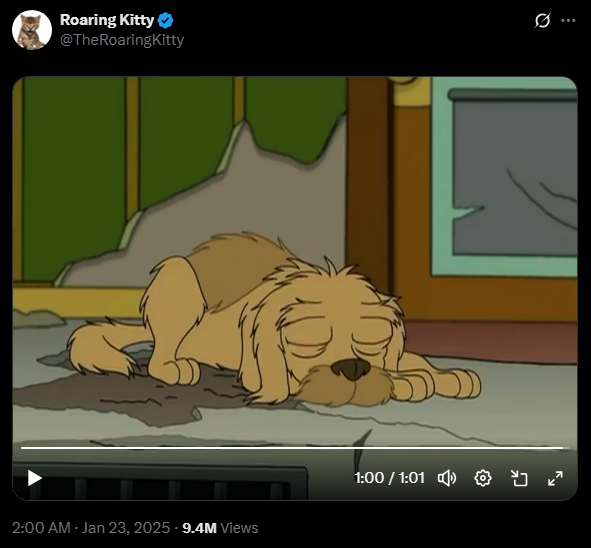The height and width of the screenshot is (548, 591).
Task: Click the playhead at the progress bar end
Action: coord(565,448)
